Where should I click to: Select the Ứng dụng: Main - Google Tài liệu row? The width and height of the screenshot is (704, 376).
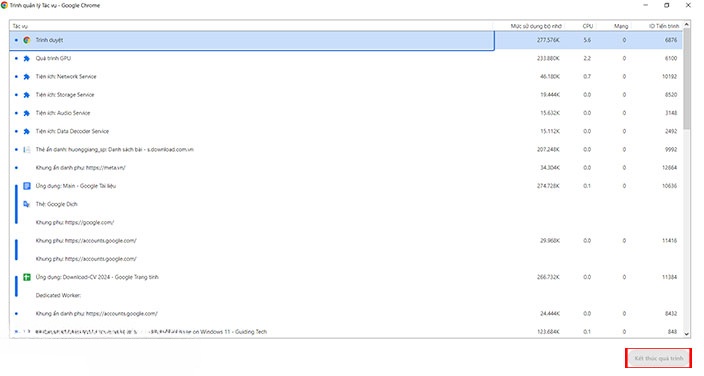click(x=346, y=186)
